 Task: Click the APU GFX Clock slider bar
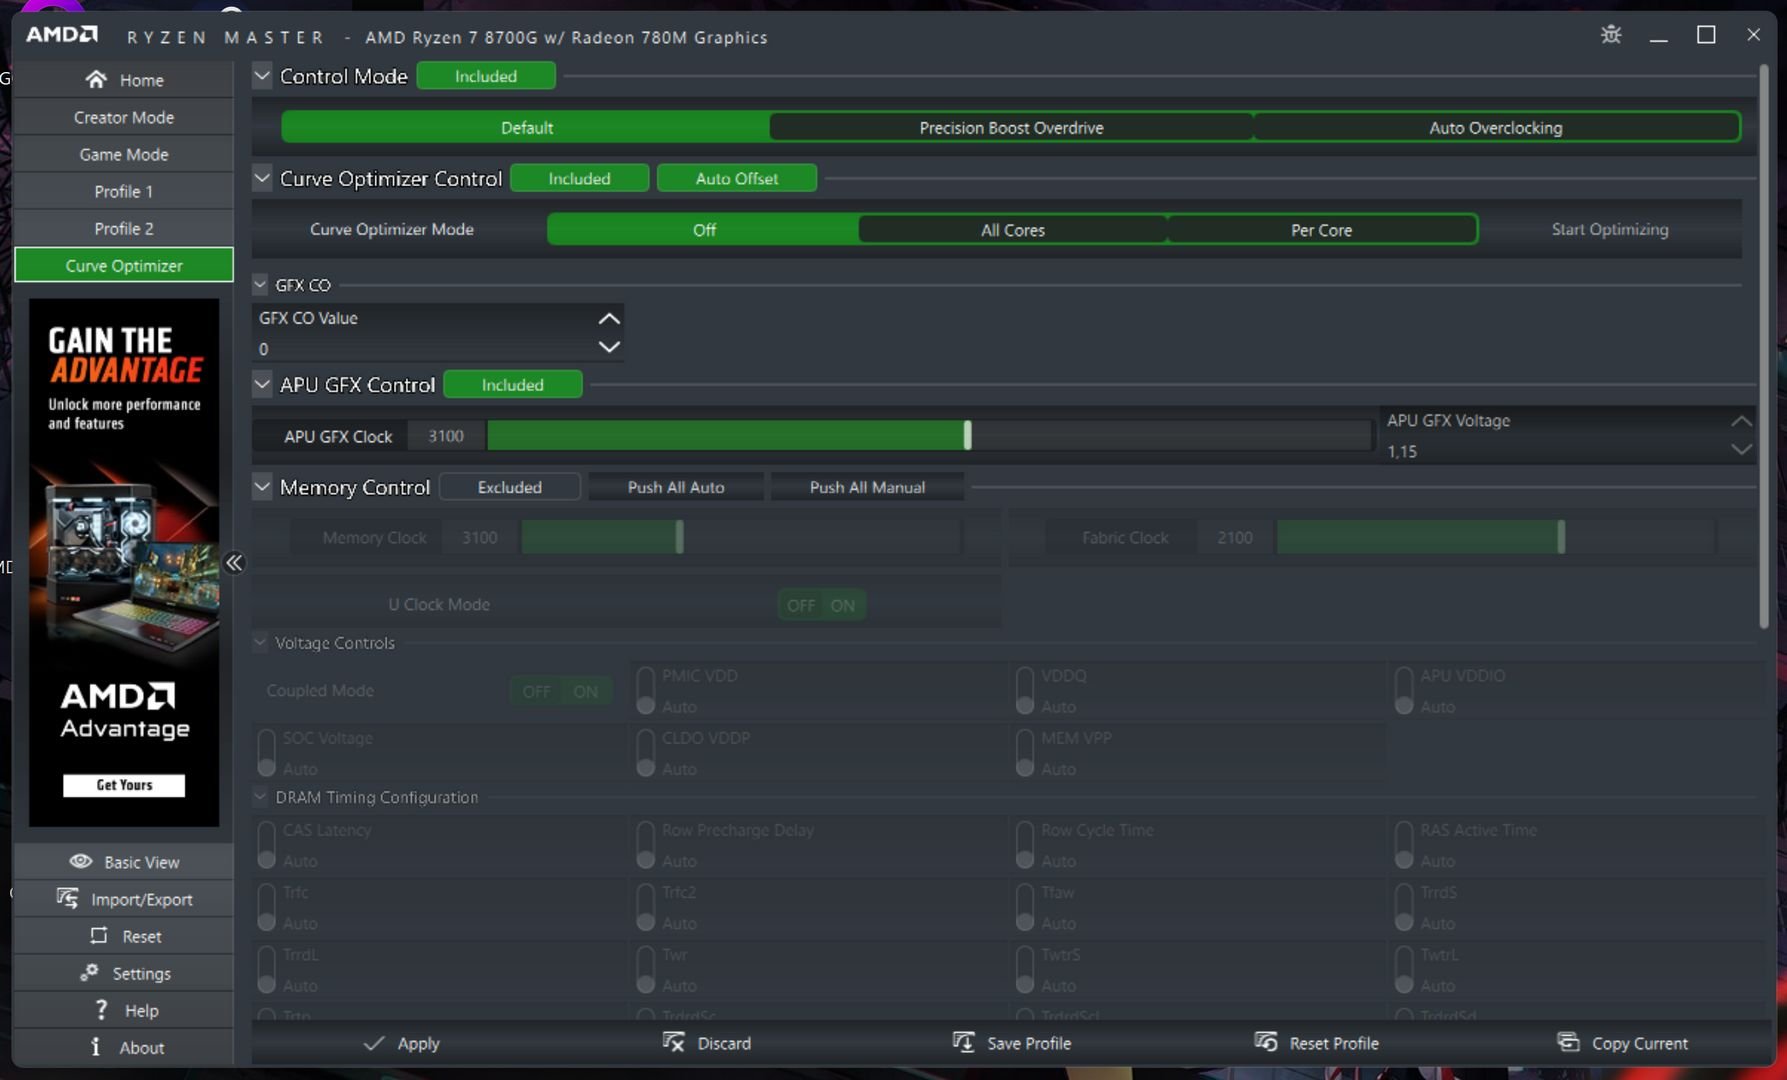point(929,435)
